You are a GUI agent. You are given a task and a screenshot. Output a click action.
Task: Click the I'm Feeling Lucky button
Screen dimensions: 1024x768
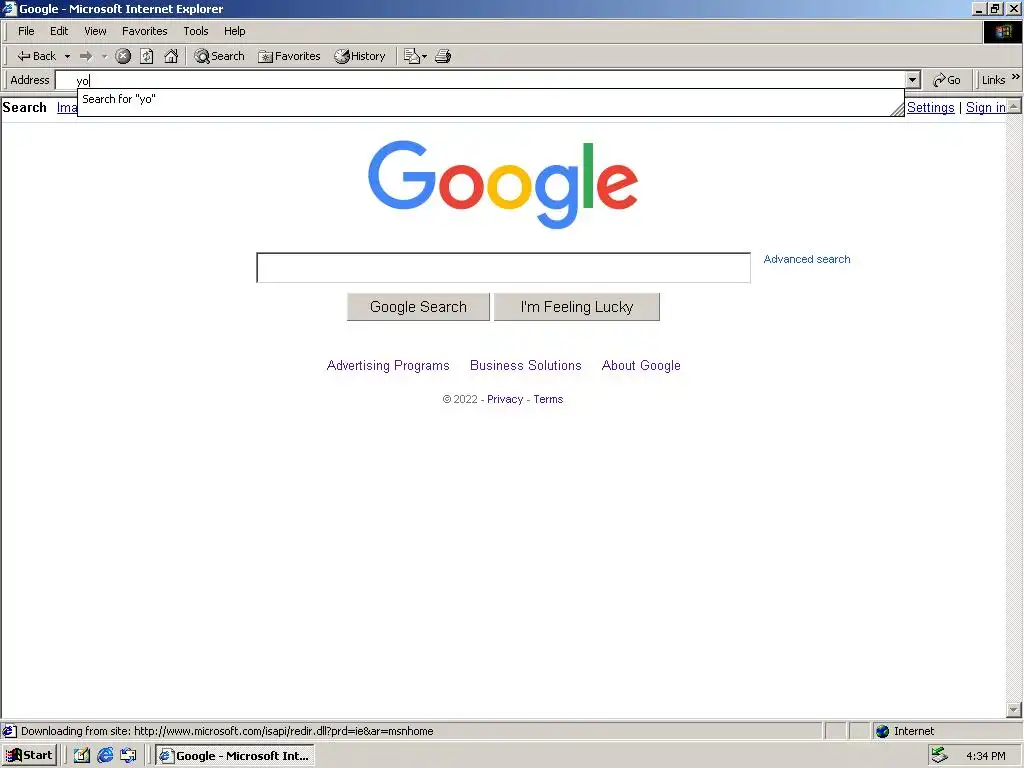pos(577,307)
